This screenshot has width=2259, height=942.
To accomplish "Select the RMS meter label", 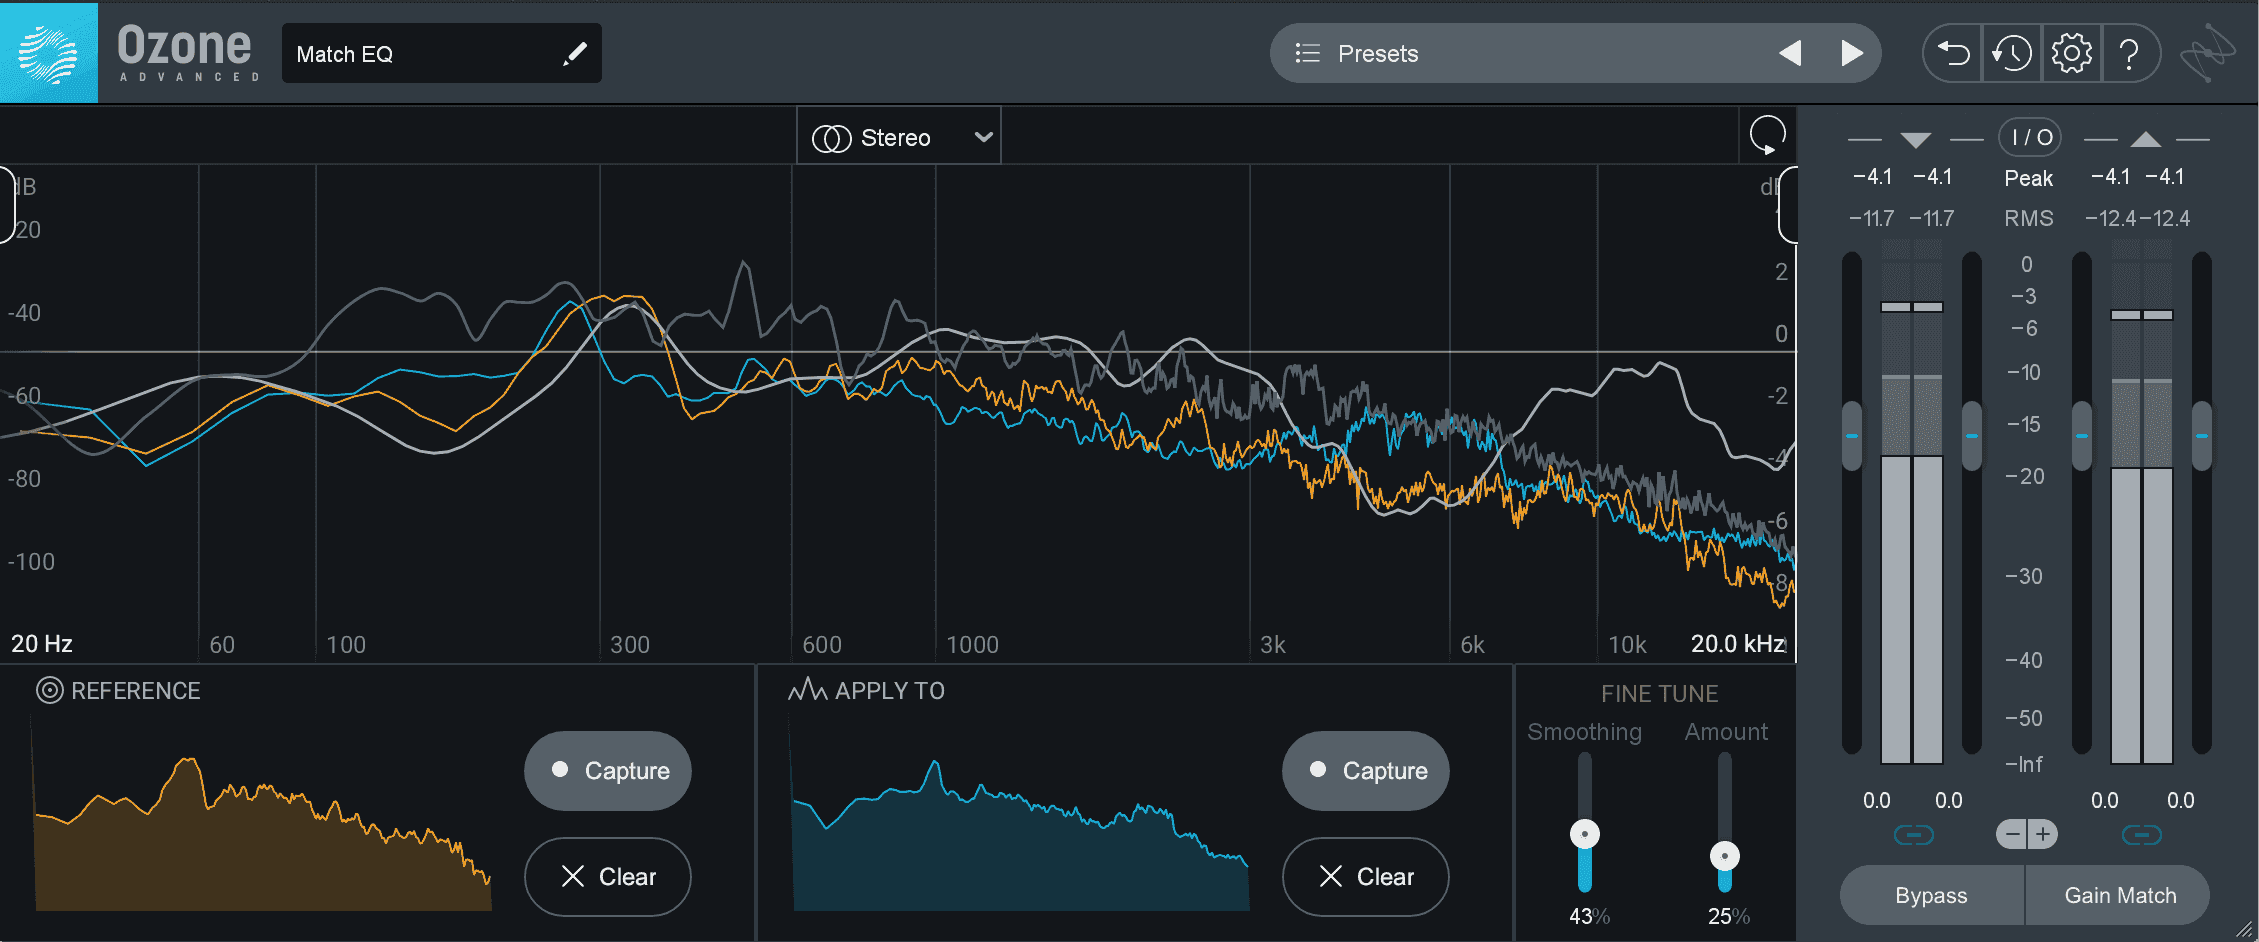I will coord(2028,218).
